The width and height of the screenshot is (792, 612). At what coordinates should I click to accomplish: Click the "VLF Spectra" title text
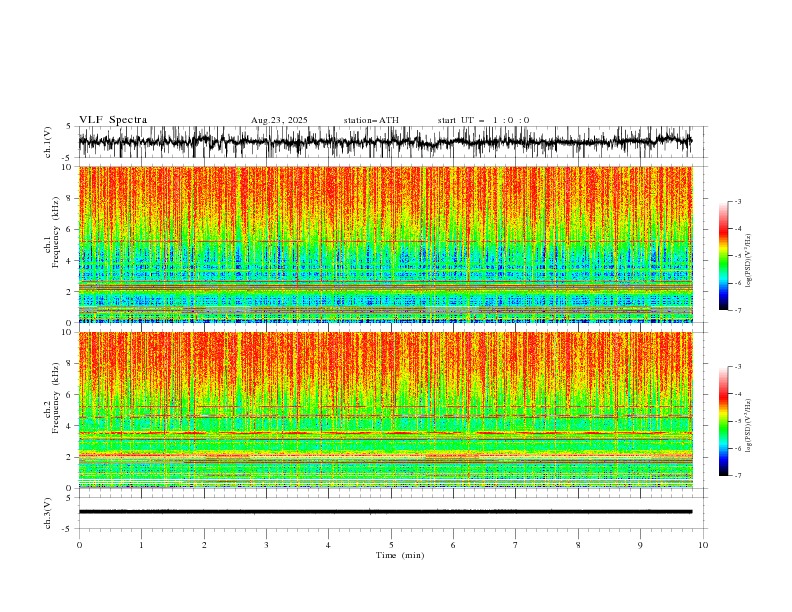pos(113,120)
